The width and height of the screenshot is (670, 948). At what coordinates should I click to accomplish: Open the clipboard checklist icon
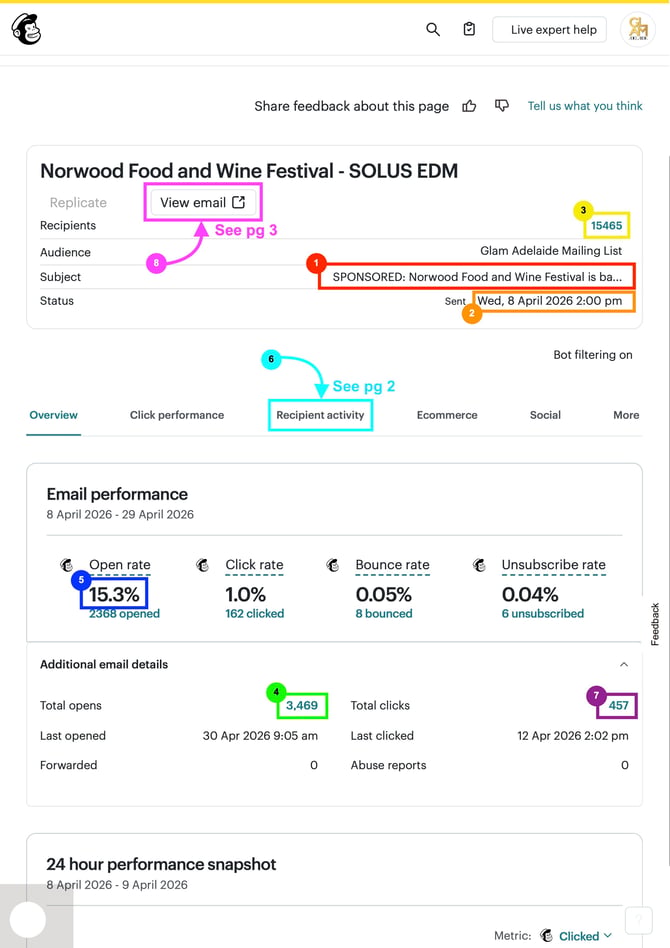click(469, 29)
